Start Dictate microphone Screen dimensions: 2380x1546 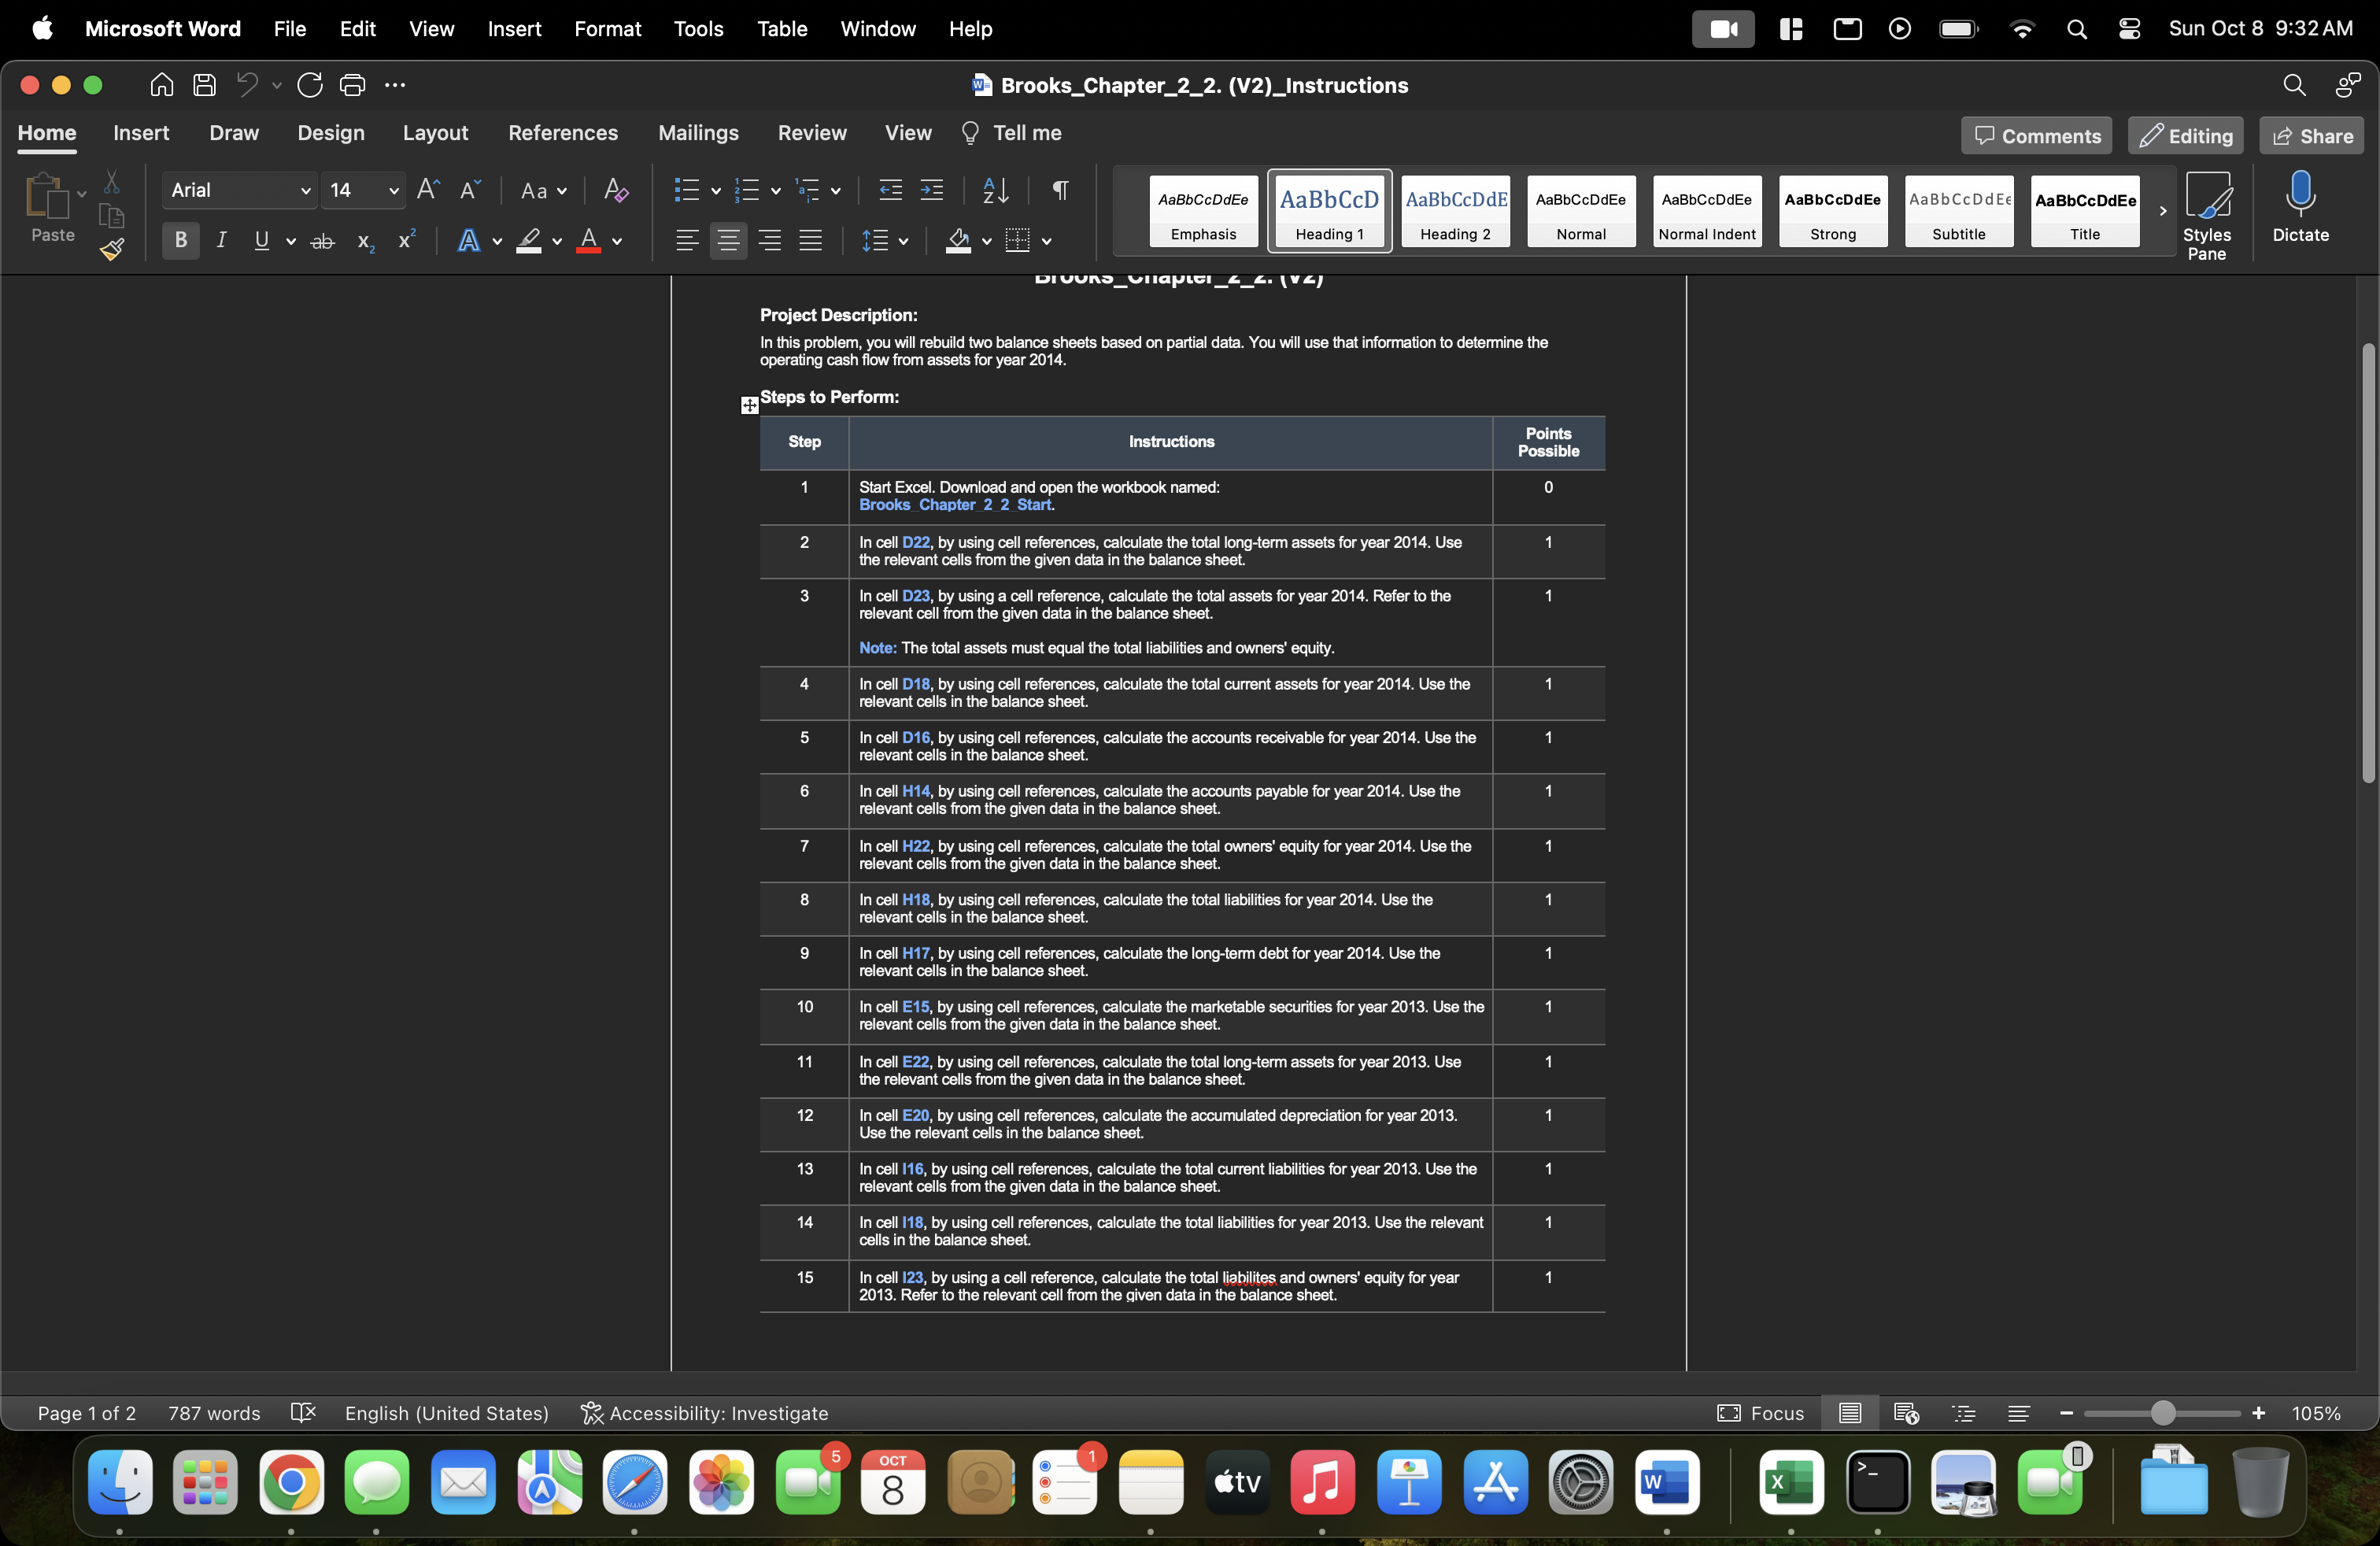tap(2300, 207)
